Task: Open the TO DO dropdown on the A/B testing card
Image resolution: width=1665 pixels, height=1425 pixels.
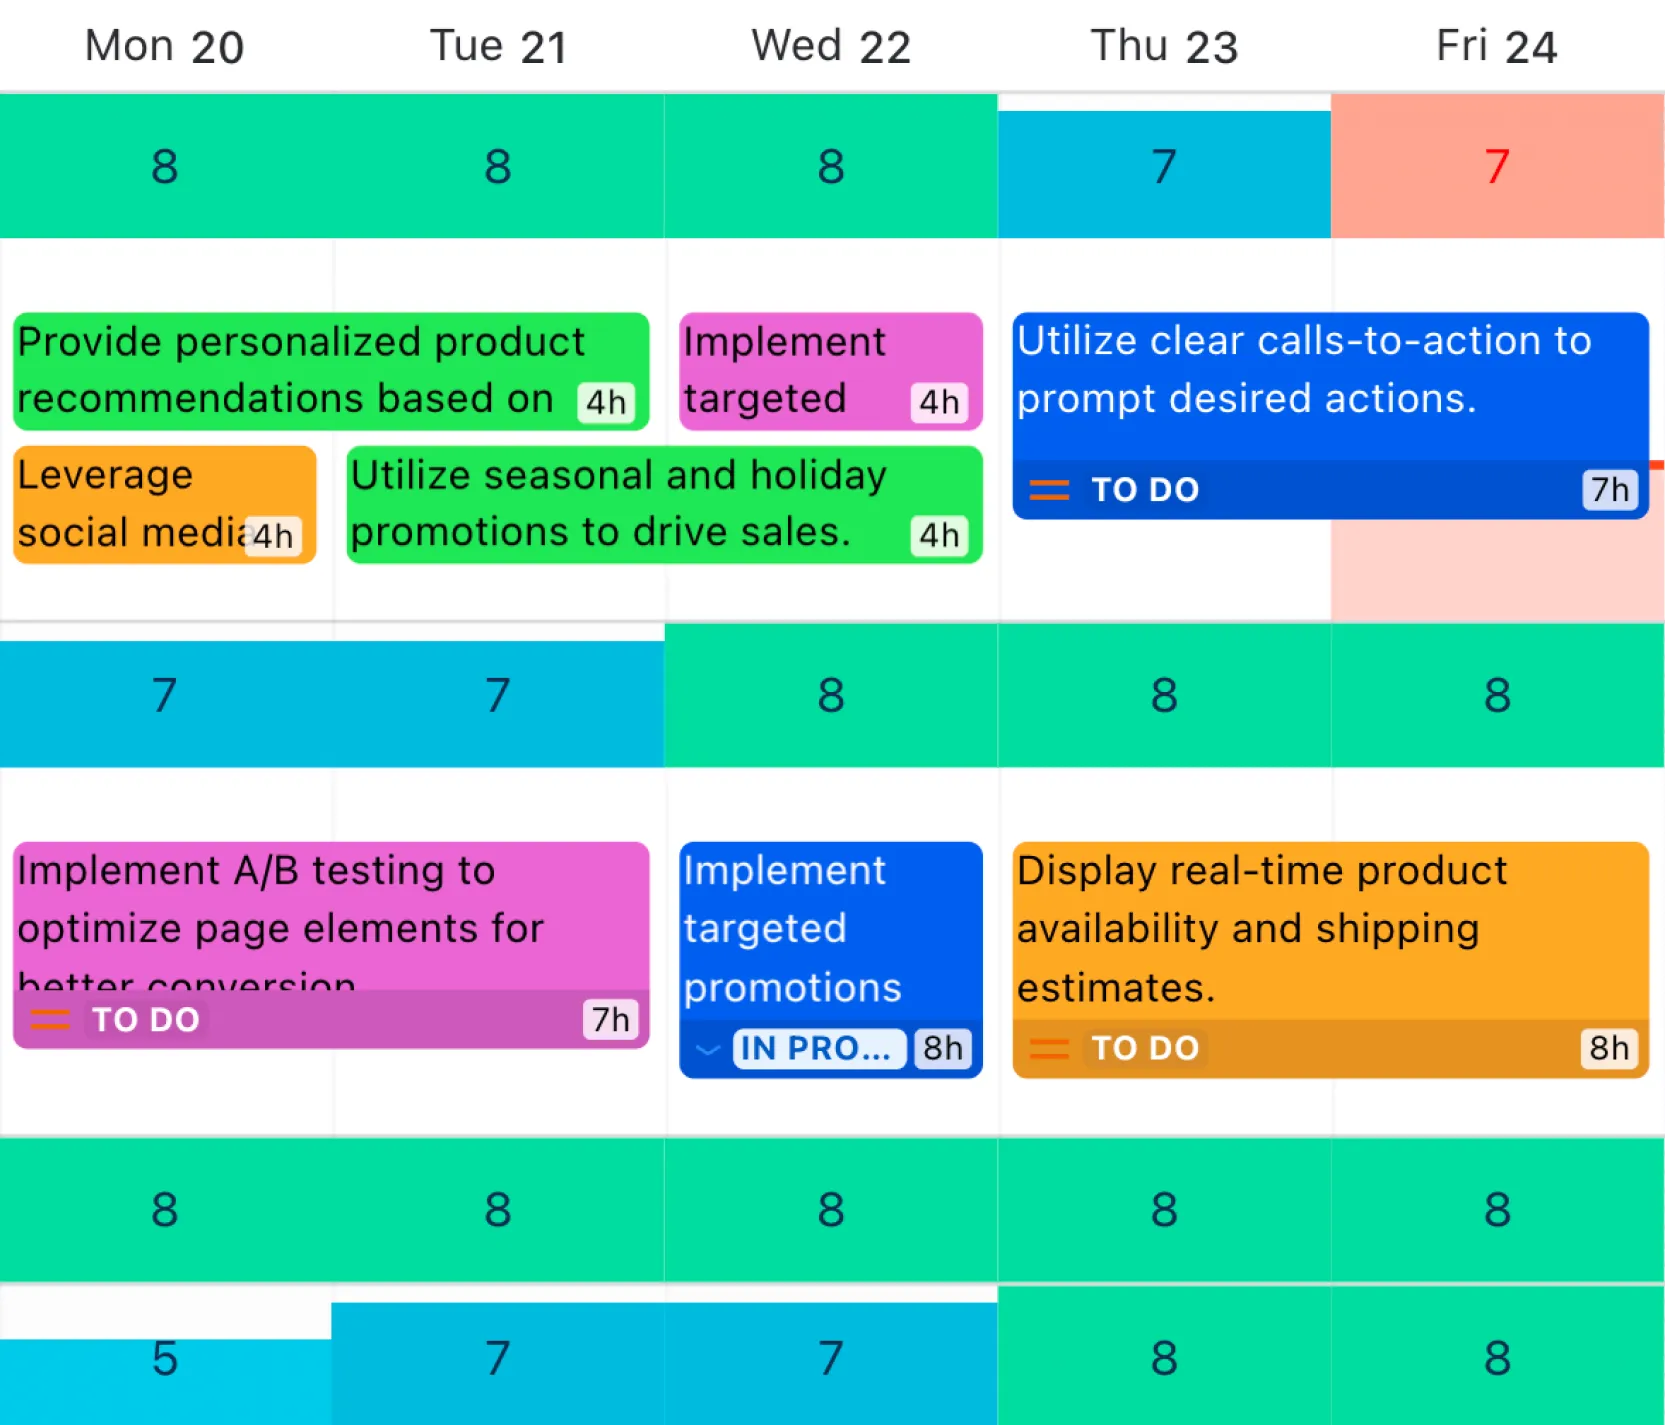Action: (x=144, y=1019)
